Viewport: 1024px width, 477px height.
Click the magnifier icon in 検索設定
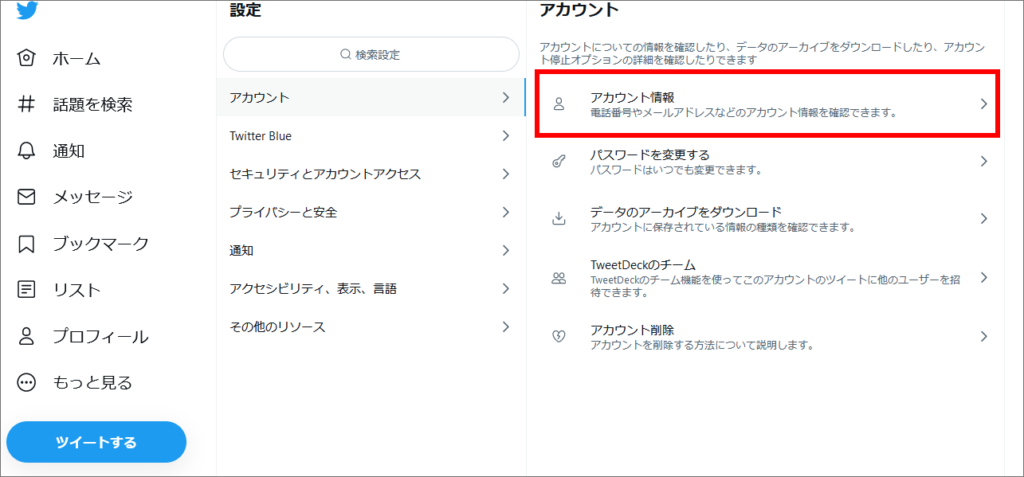[347, 56]
